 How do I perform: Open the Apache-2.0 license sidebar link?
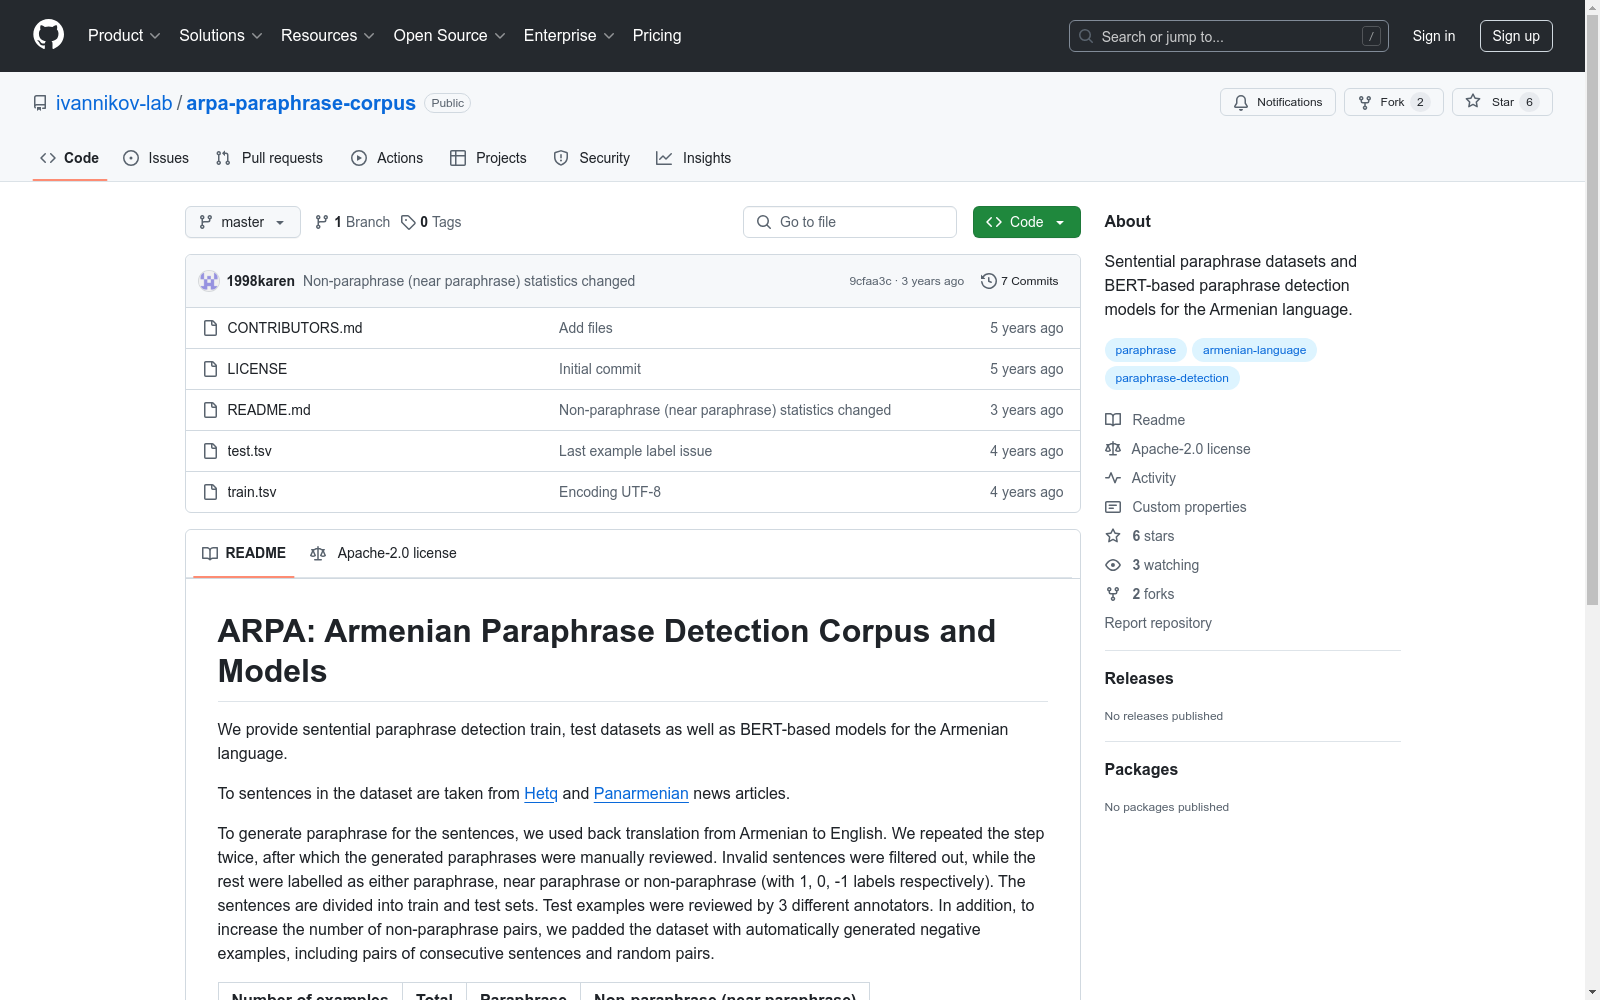1178,449
